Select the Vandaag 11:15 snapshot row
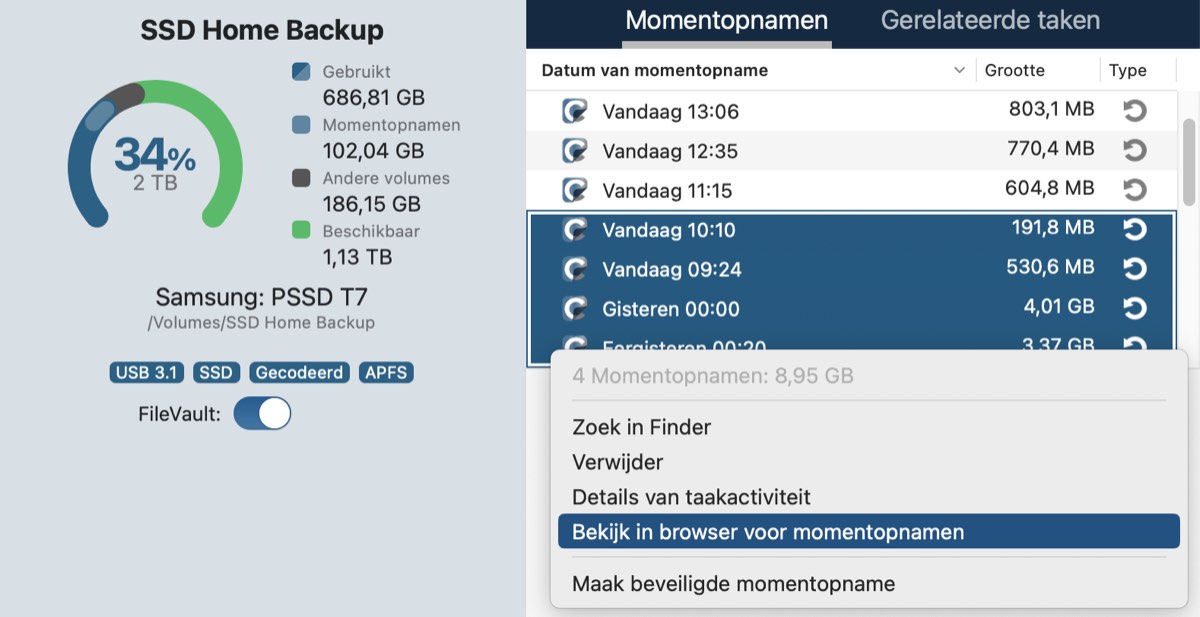Viewport: 1200px width, 617px height. [852, 189]
